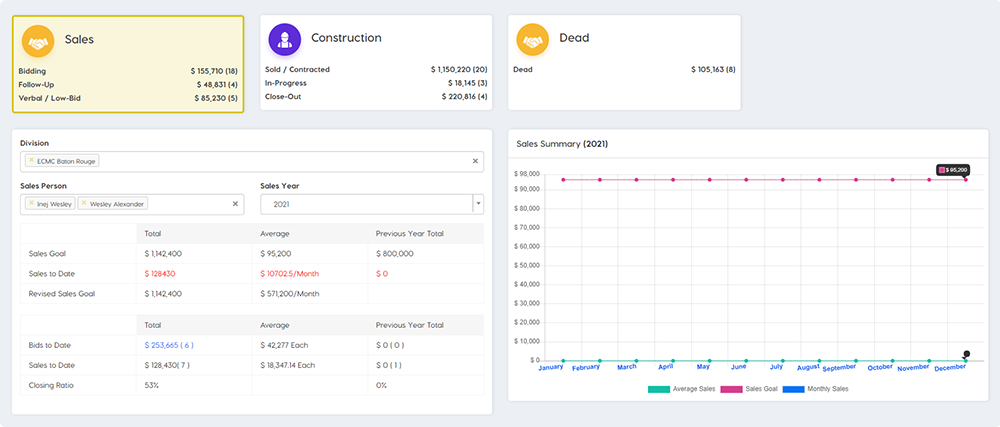Open the Sales Year dropdown arrow

point(478,204)
